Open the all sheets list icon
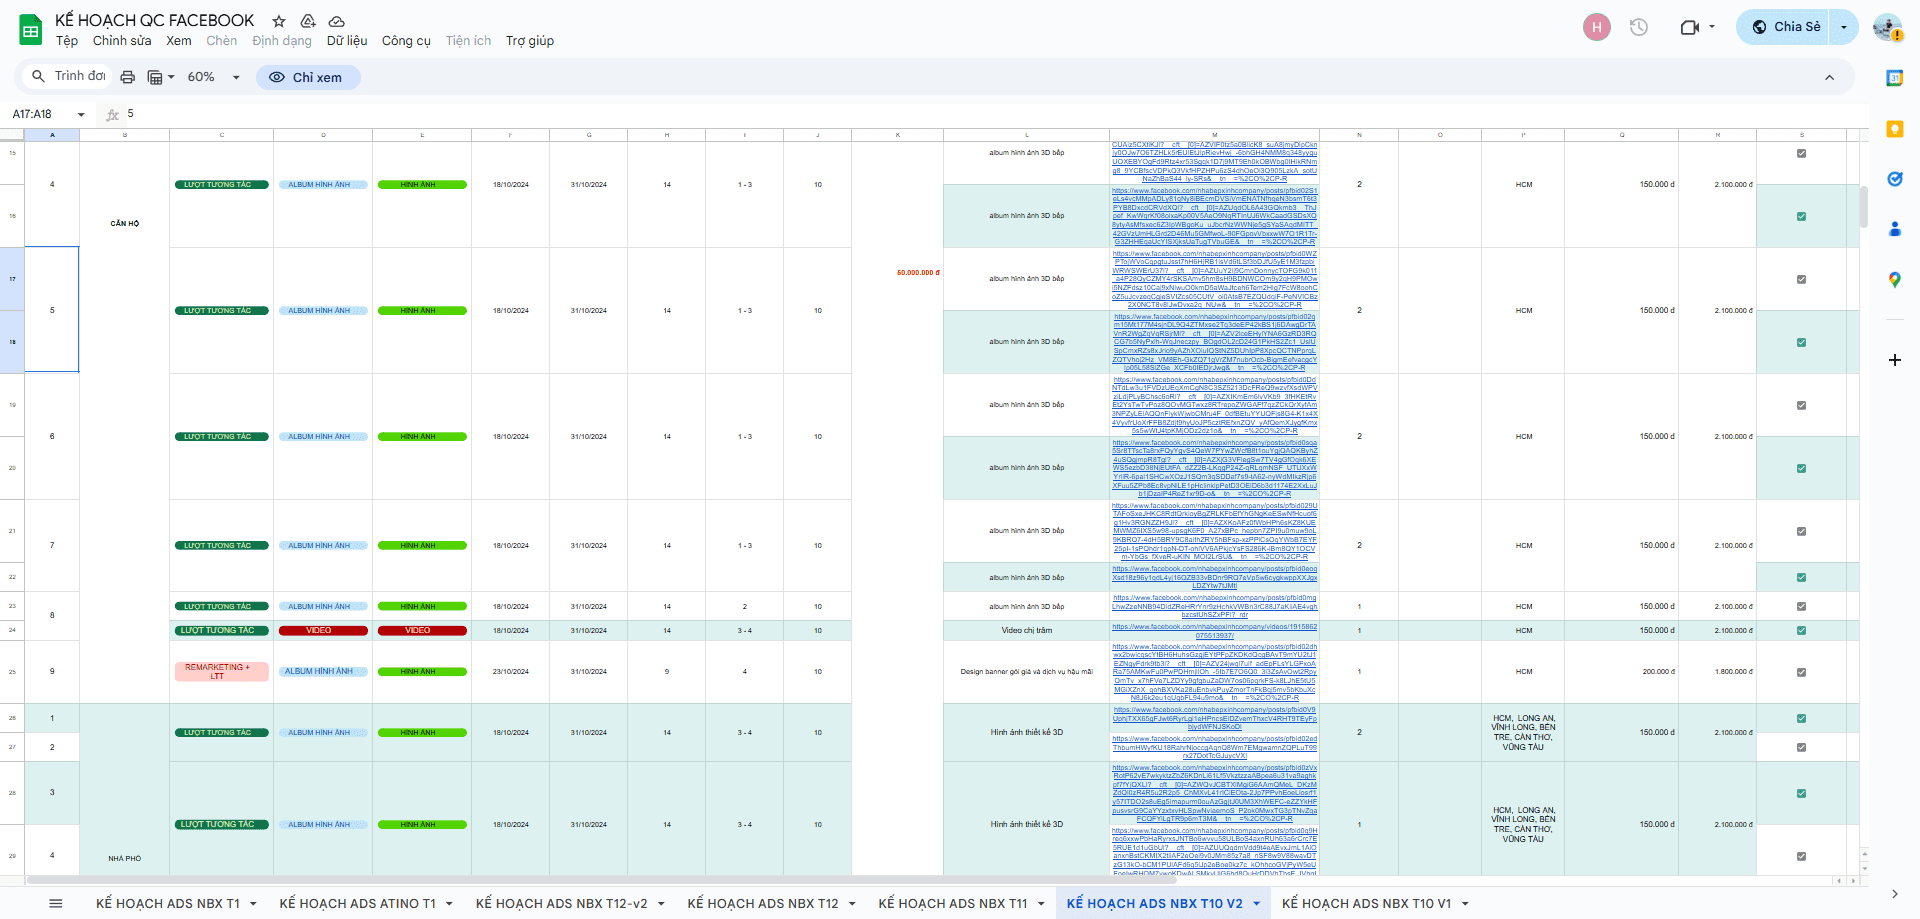 pos(56,903)
